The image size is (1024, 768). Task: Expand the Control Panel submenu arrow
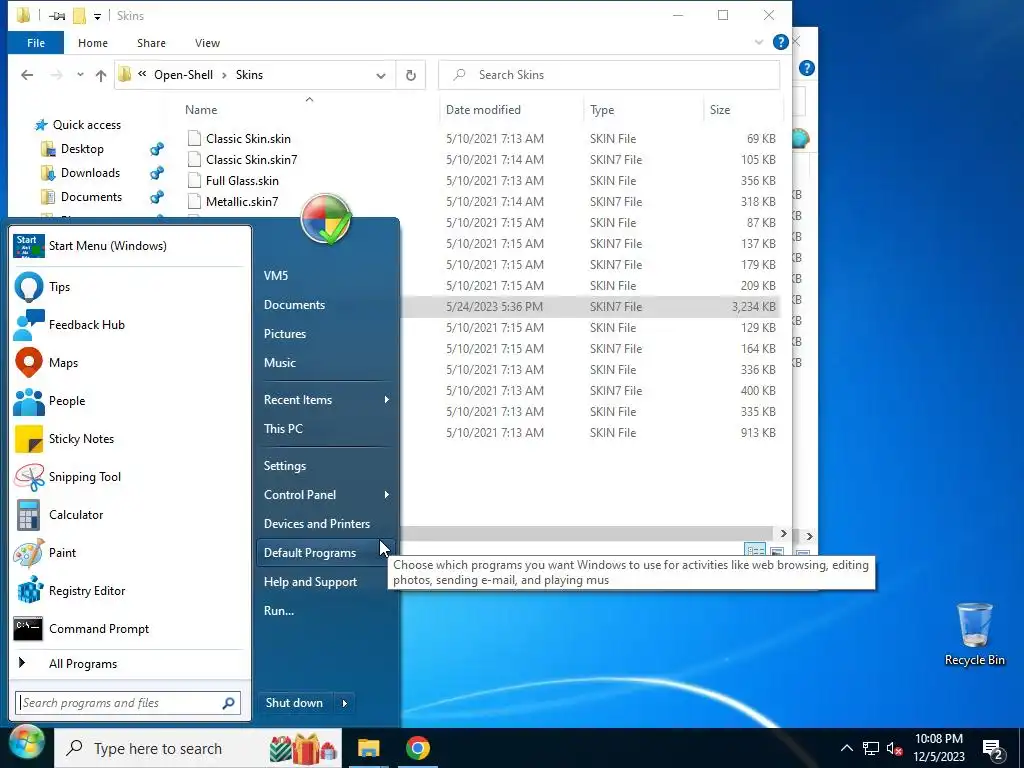pyautogui.click(x=387, y=495)
